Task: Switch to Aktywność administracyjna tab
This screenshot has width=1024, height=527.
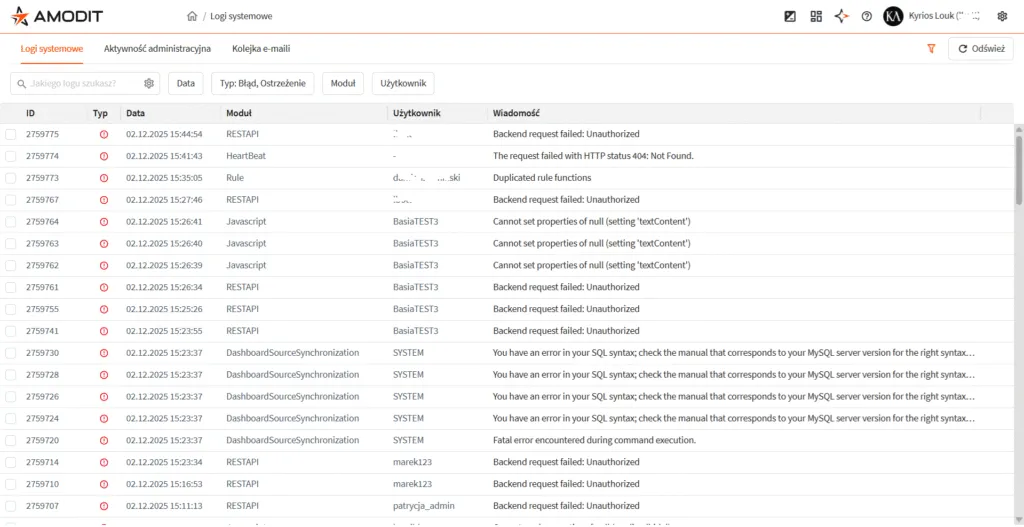Action: [157, 49]
